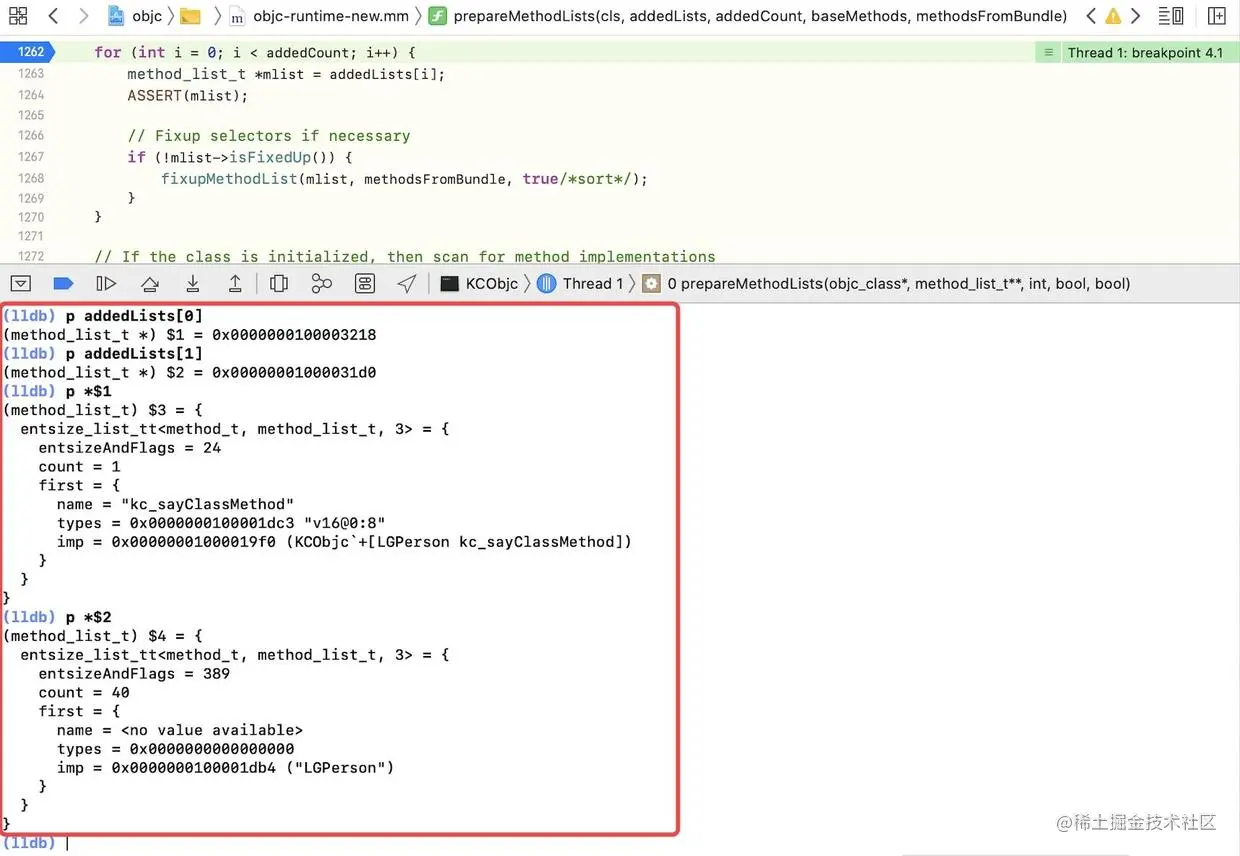1240x856 pixels.
Task: Click ASSERT(mlist) line in editor
Action: coord(187,96)
